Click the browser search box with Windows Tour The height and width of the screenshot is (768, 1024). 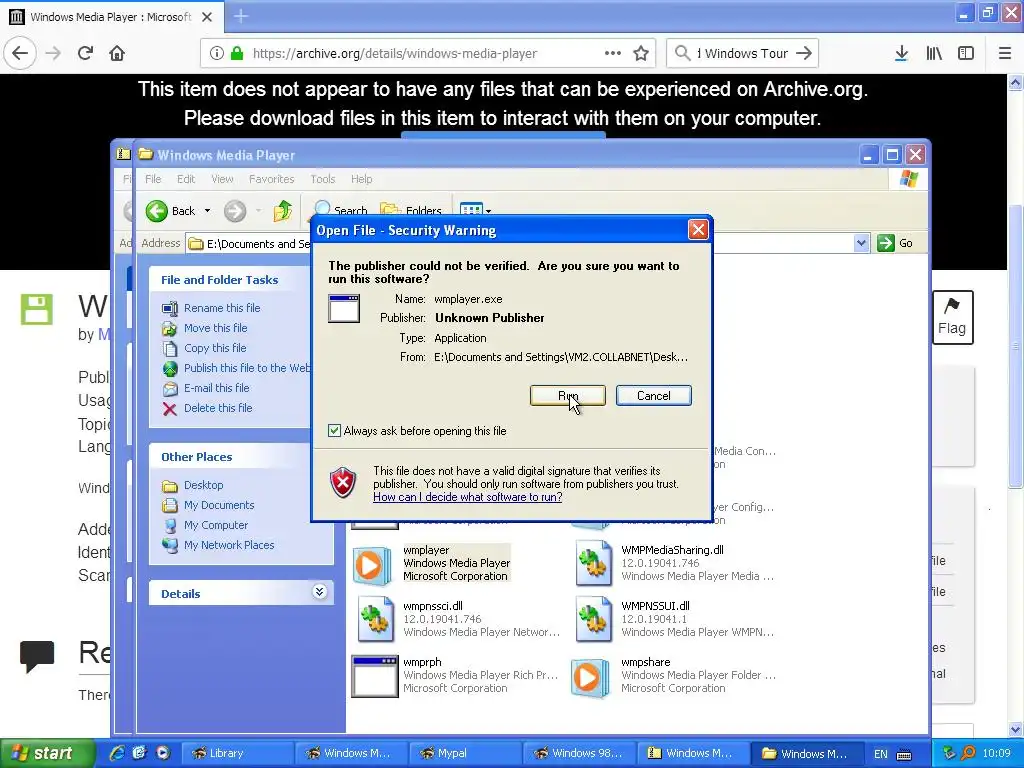click(x=743, y=54)
